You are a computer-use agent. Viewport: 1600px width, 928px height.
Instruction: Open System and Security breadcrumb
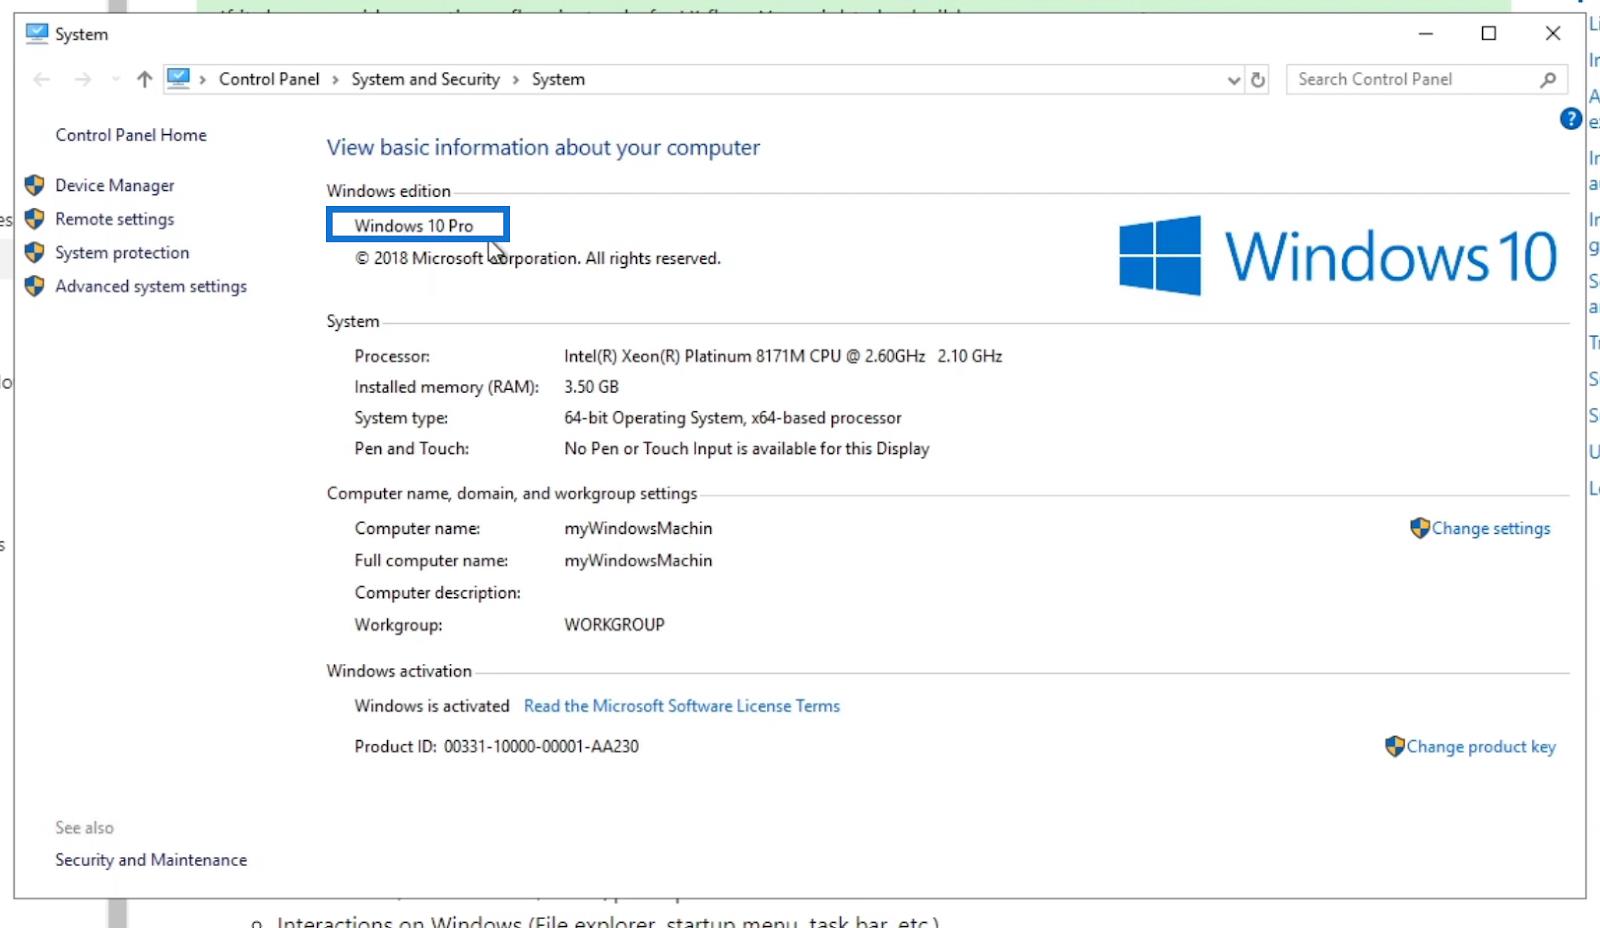[425, 79]
